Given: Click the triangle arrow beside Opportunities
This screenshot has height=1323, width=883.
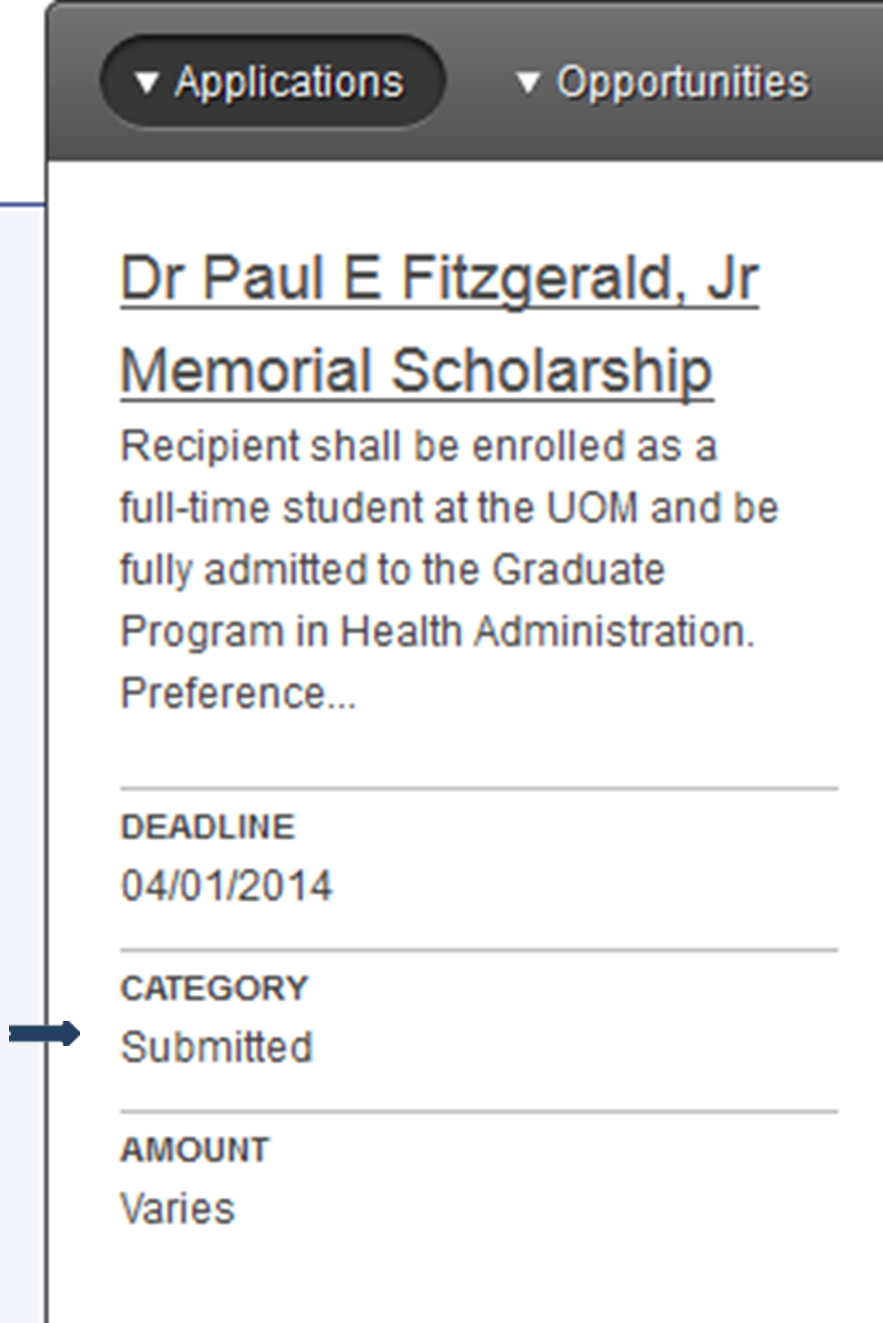Looking at the screenshot, I should (x=528, y=84).
